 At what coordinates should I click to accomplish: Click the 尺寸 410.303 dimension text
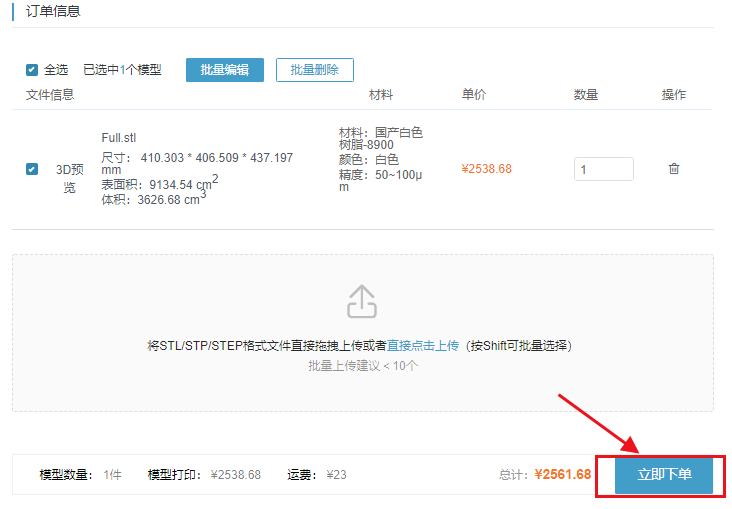197,163
